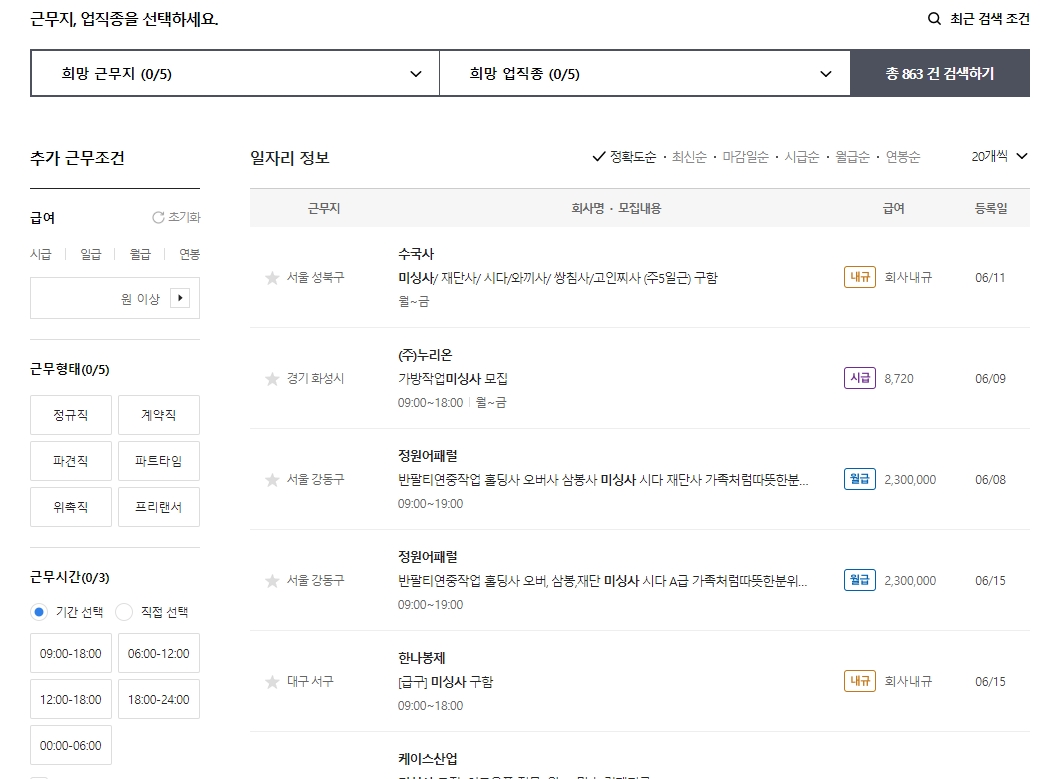1047x779 pixels.
Task: Click the arrow inside the 원 이상 field
Action: coord(179,297)
